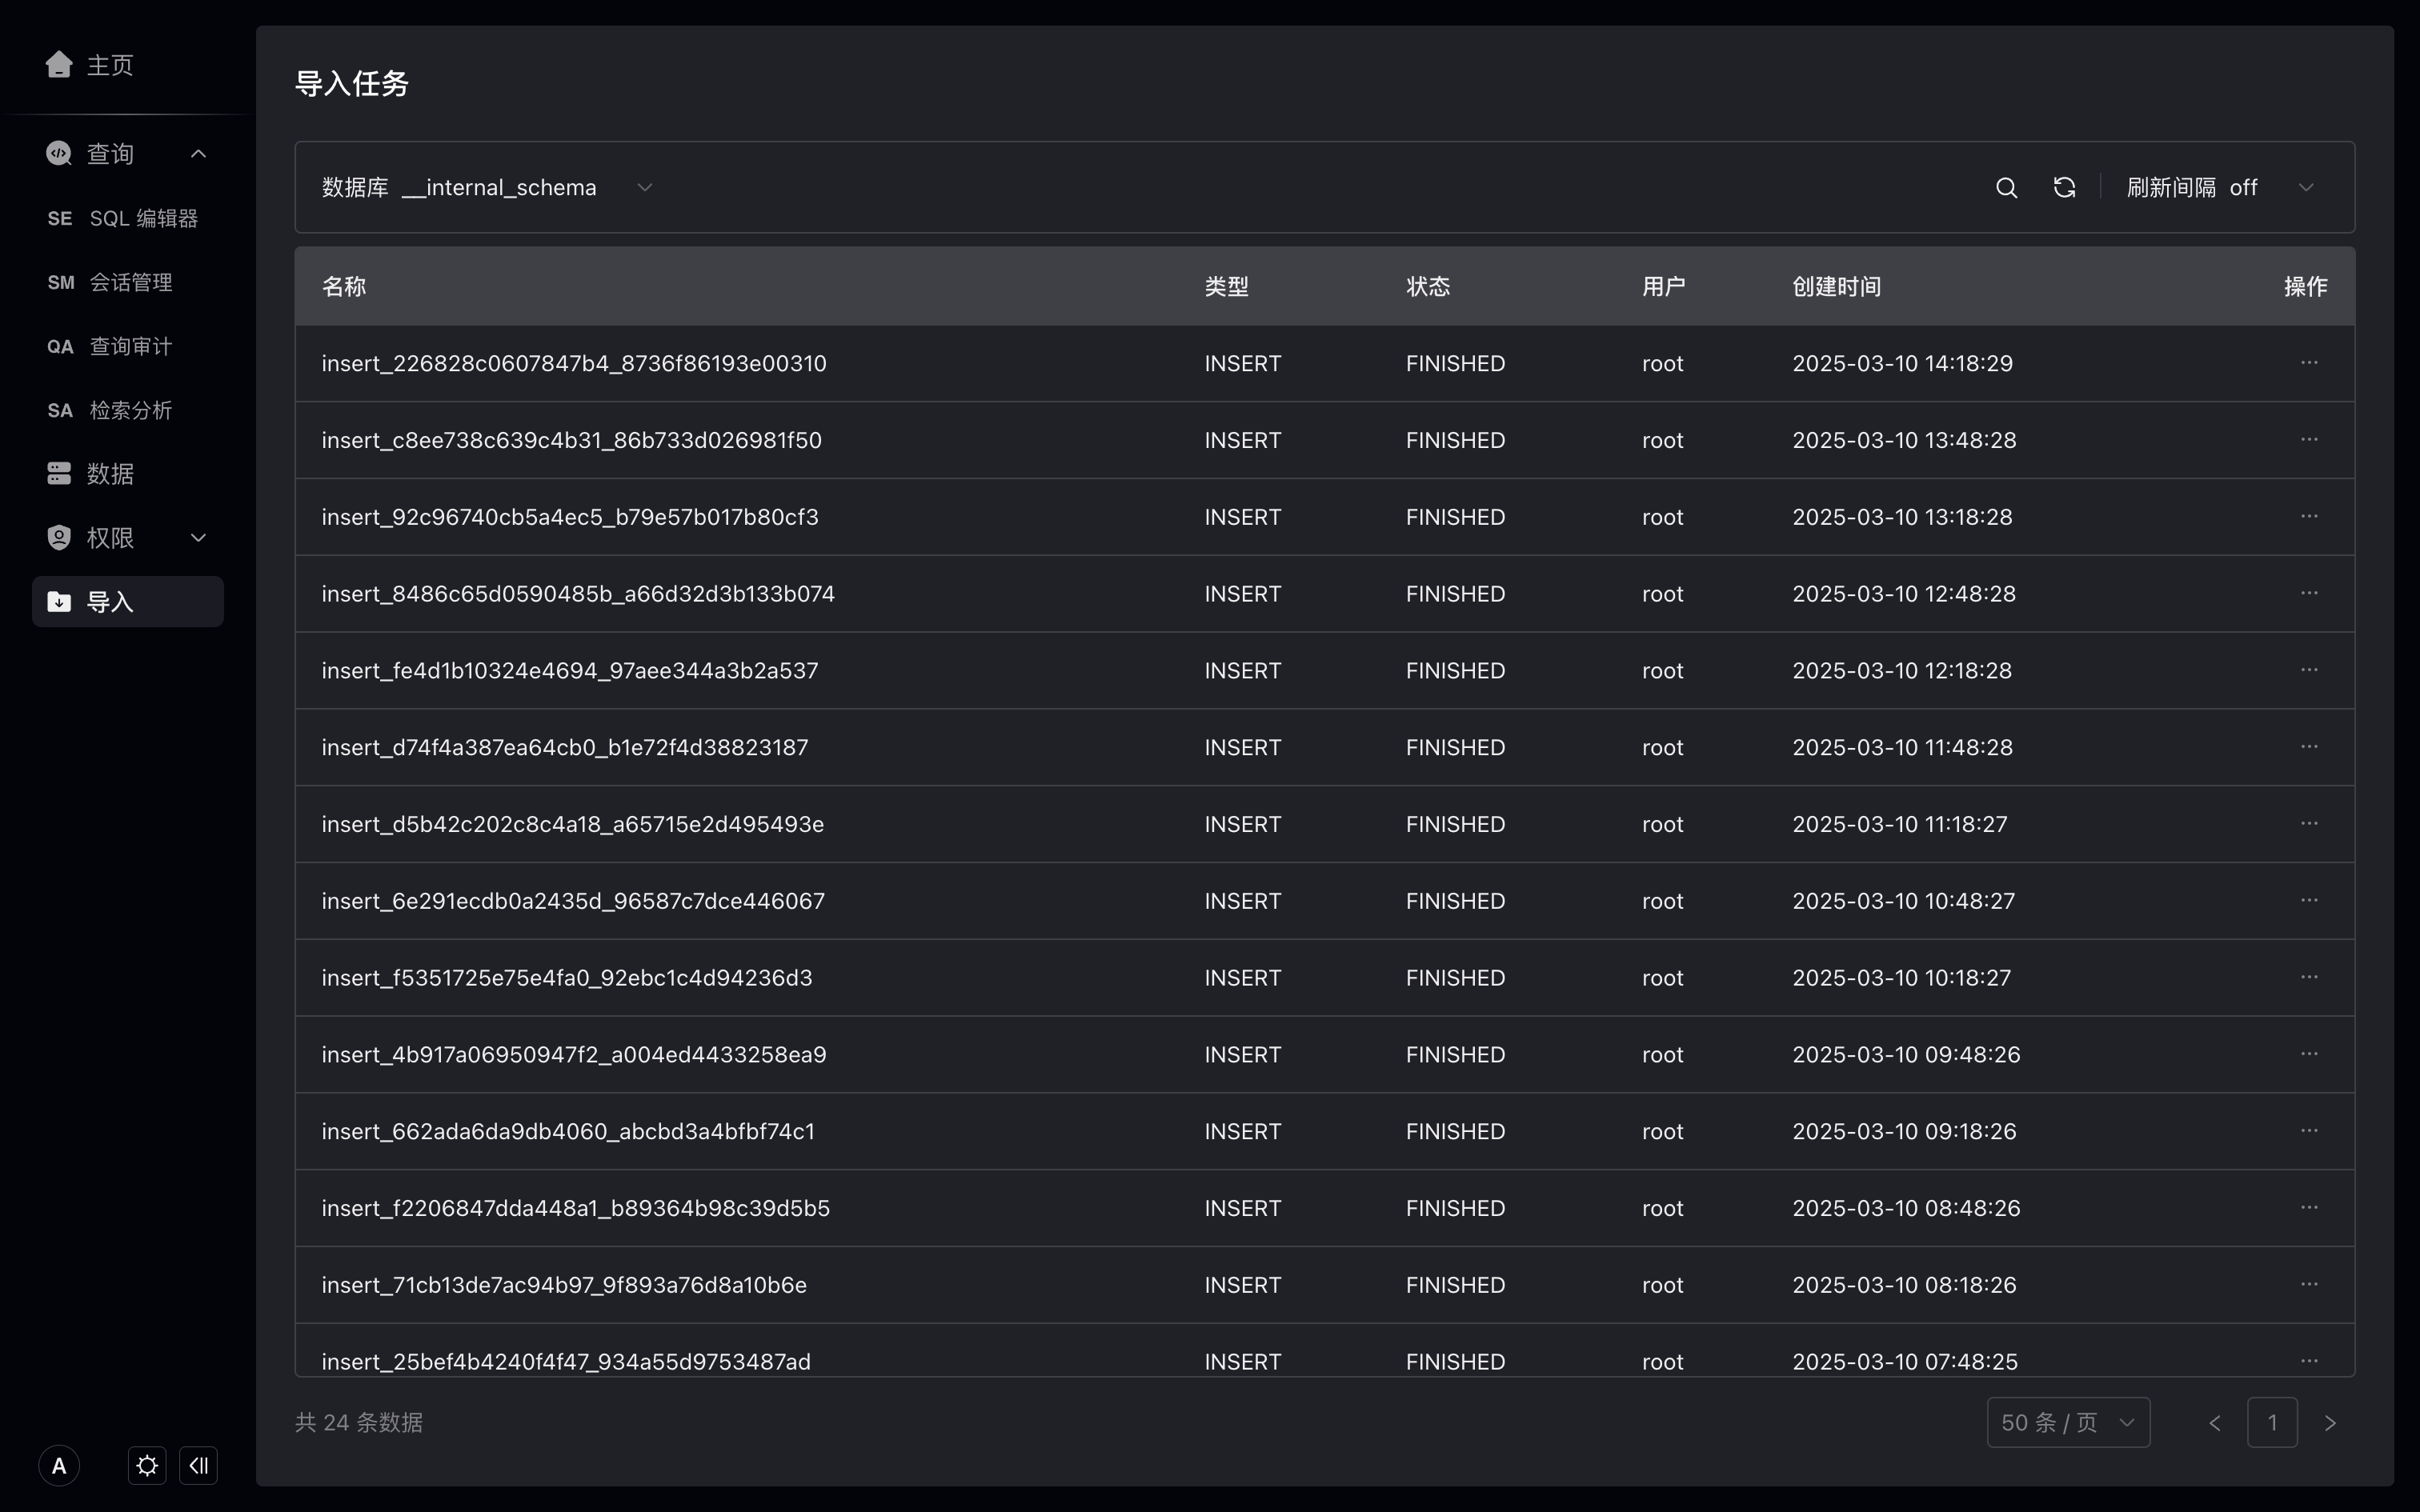Screen dimensions: 2420x1512
Task: Select task name insert_8486c65d0590485b_a66d32d3b133b074
Action: 578,594
